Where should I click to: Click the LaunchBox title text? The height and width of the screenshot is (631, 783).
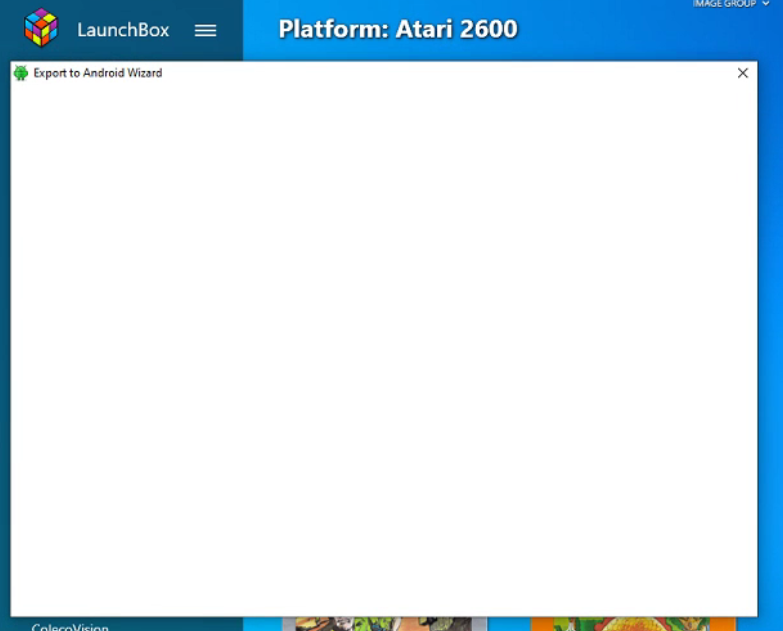(123, 30)
